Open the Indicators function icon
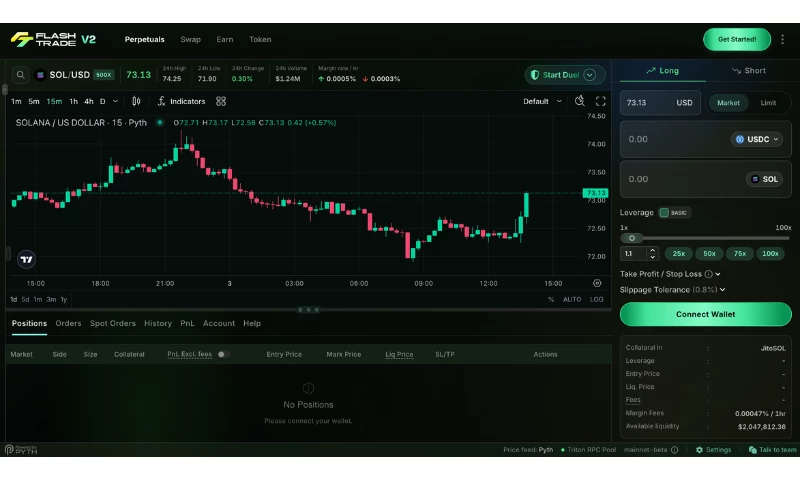The width and height of the screenshot is (800, 480). click(161, 101)
